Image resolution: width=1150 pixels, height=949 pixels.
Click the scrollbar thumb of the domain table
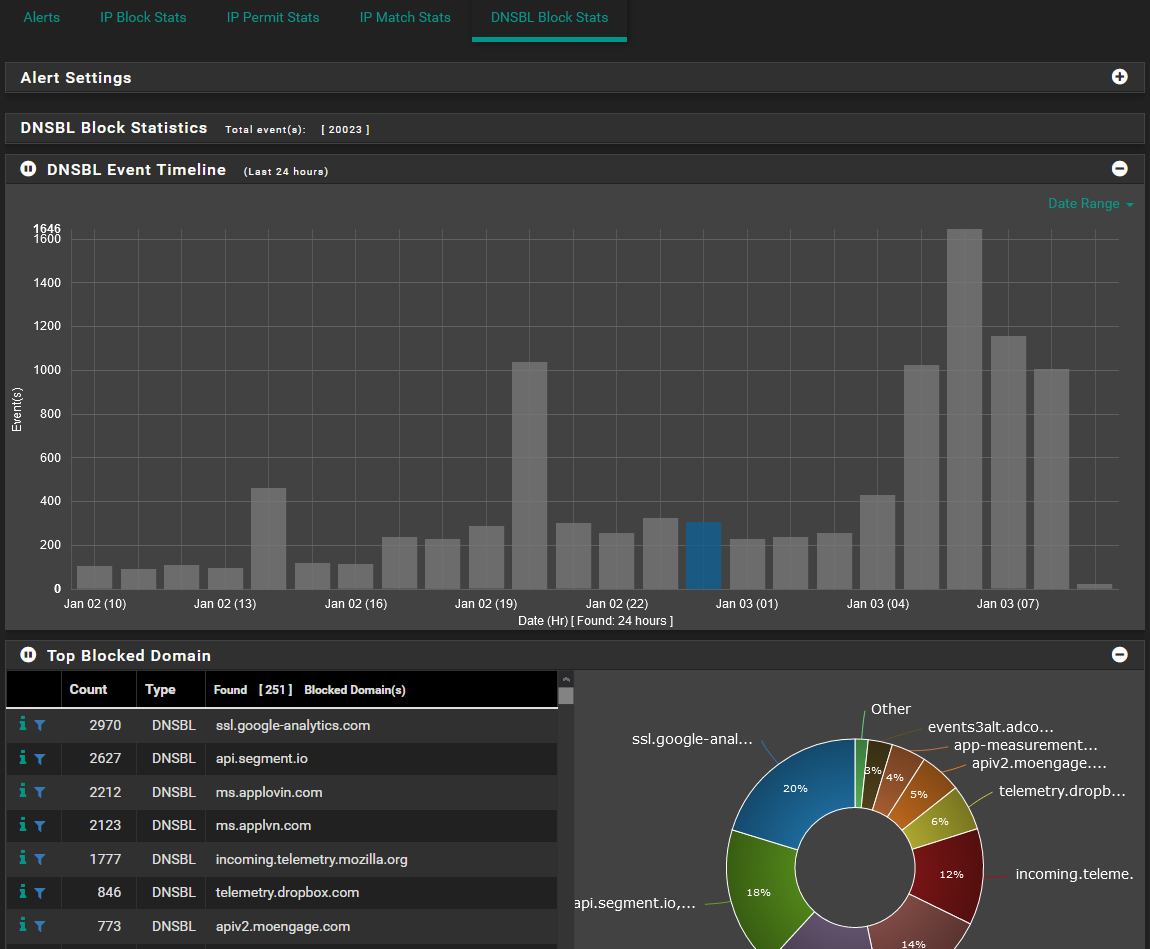(x=565, y=695)
